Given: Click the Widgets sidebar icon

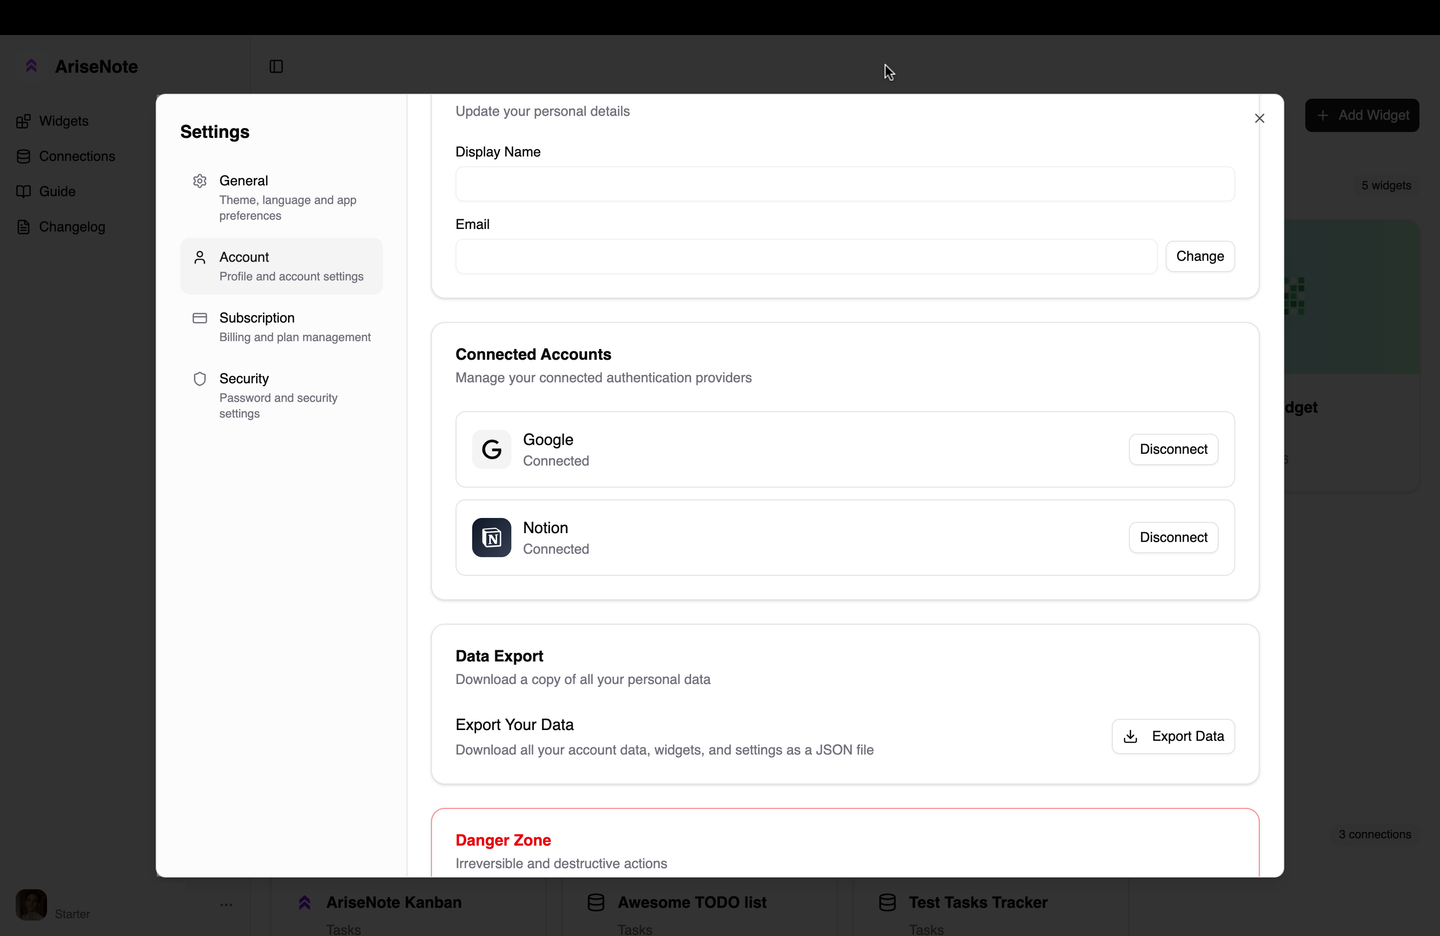Looking at the screenshot, I should [23, 121].
